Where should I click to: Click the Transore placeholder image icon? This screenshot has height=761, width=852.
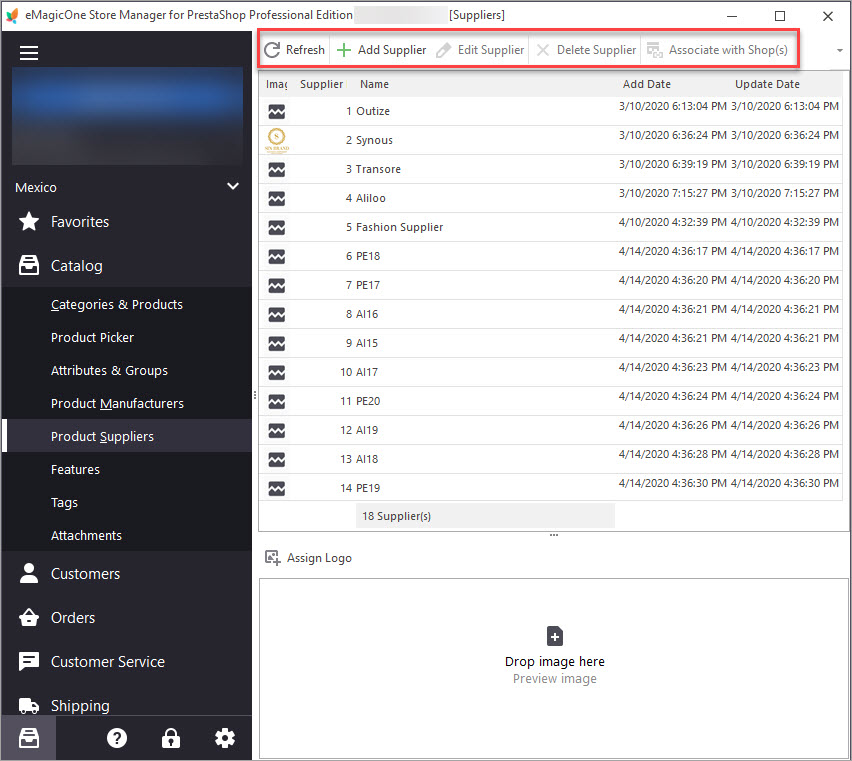pyautogui.click(x=277, y=169)
